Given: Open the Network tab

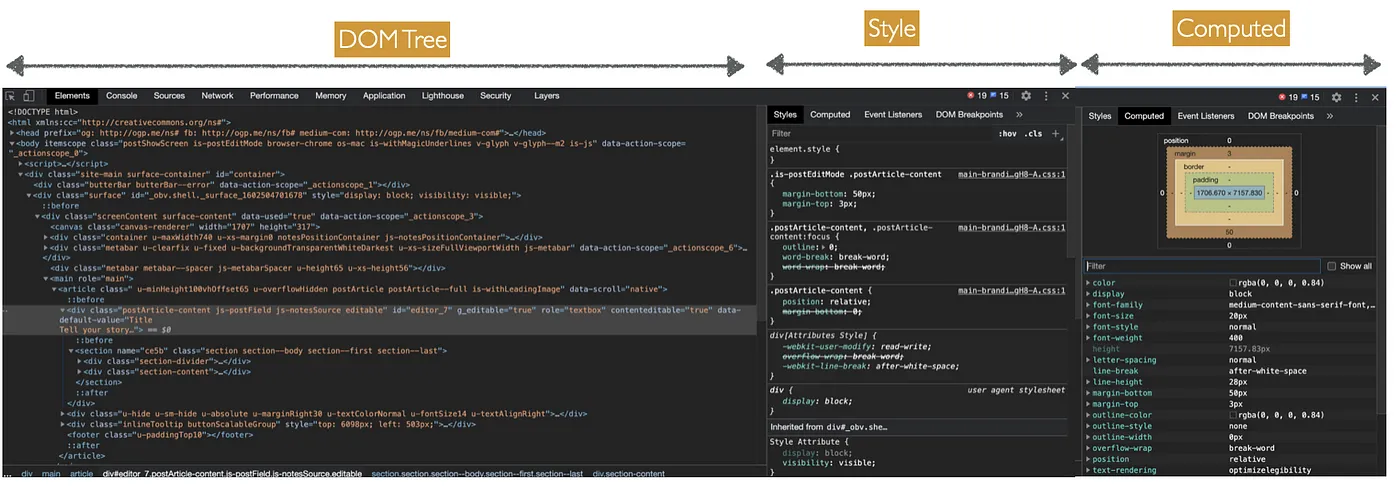Looking at the screenshot, I should pos(217,96).
